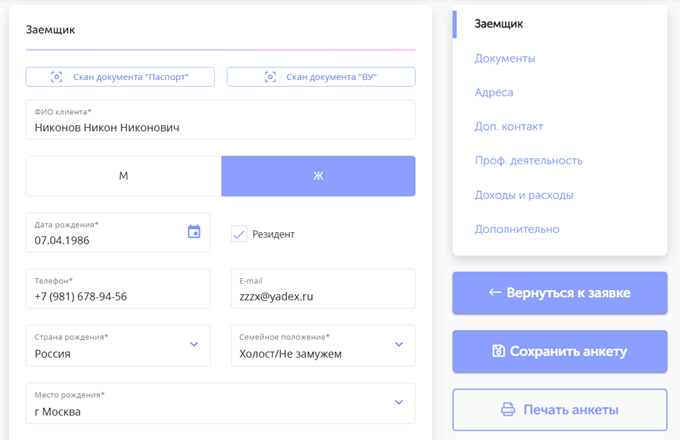
Task: Click the save icon on Сохранить анкету
Action: pyautogui.click(x=498, y=351)
